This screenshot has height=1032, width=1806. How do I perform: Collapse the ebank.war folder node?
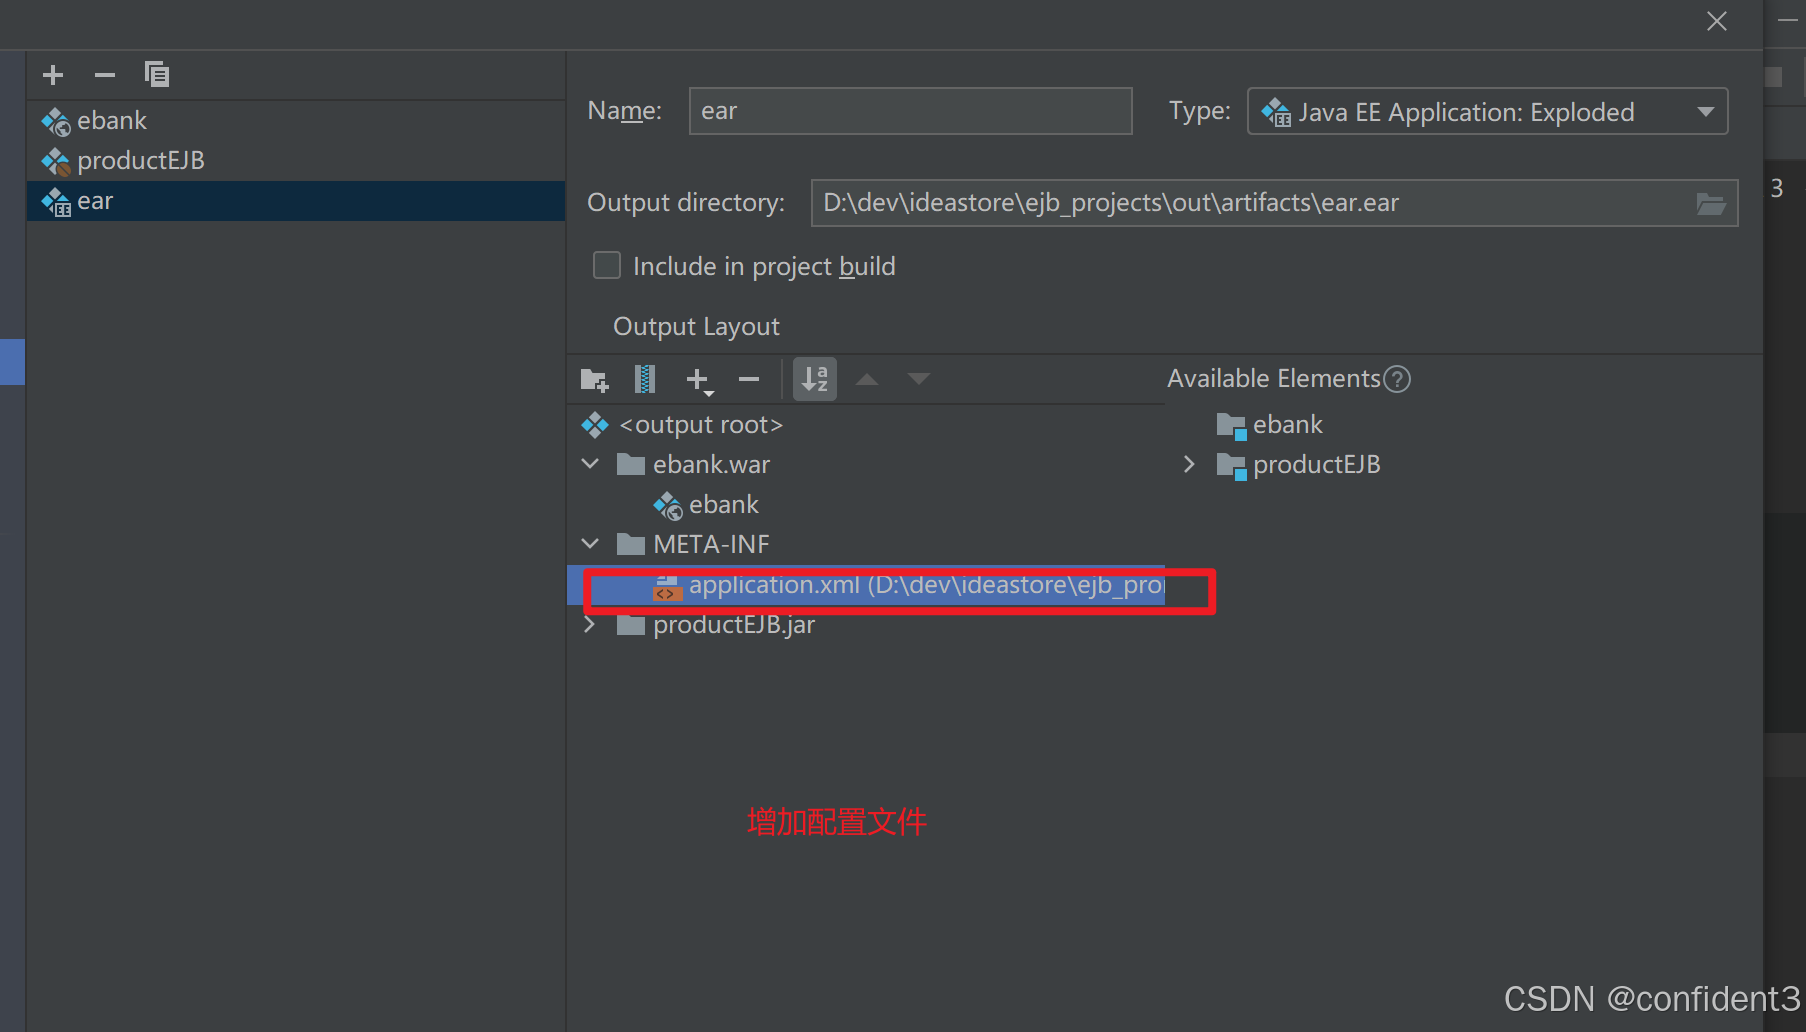(590, 464)
